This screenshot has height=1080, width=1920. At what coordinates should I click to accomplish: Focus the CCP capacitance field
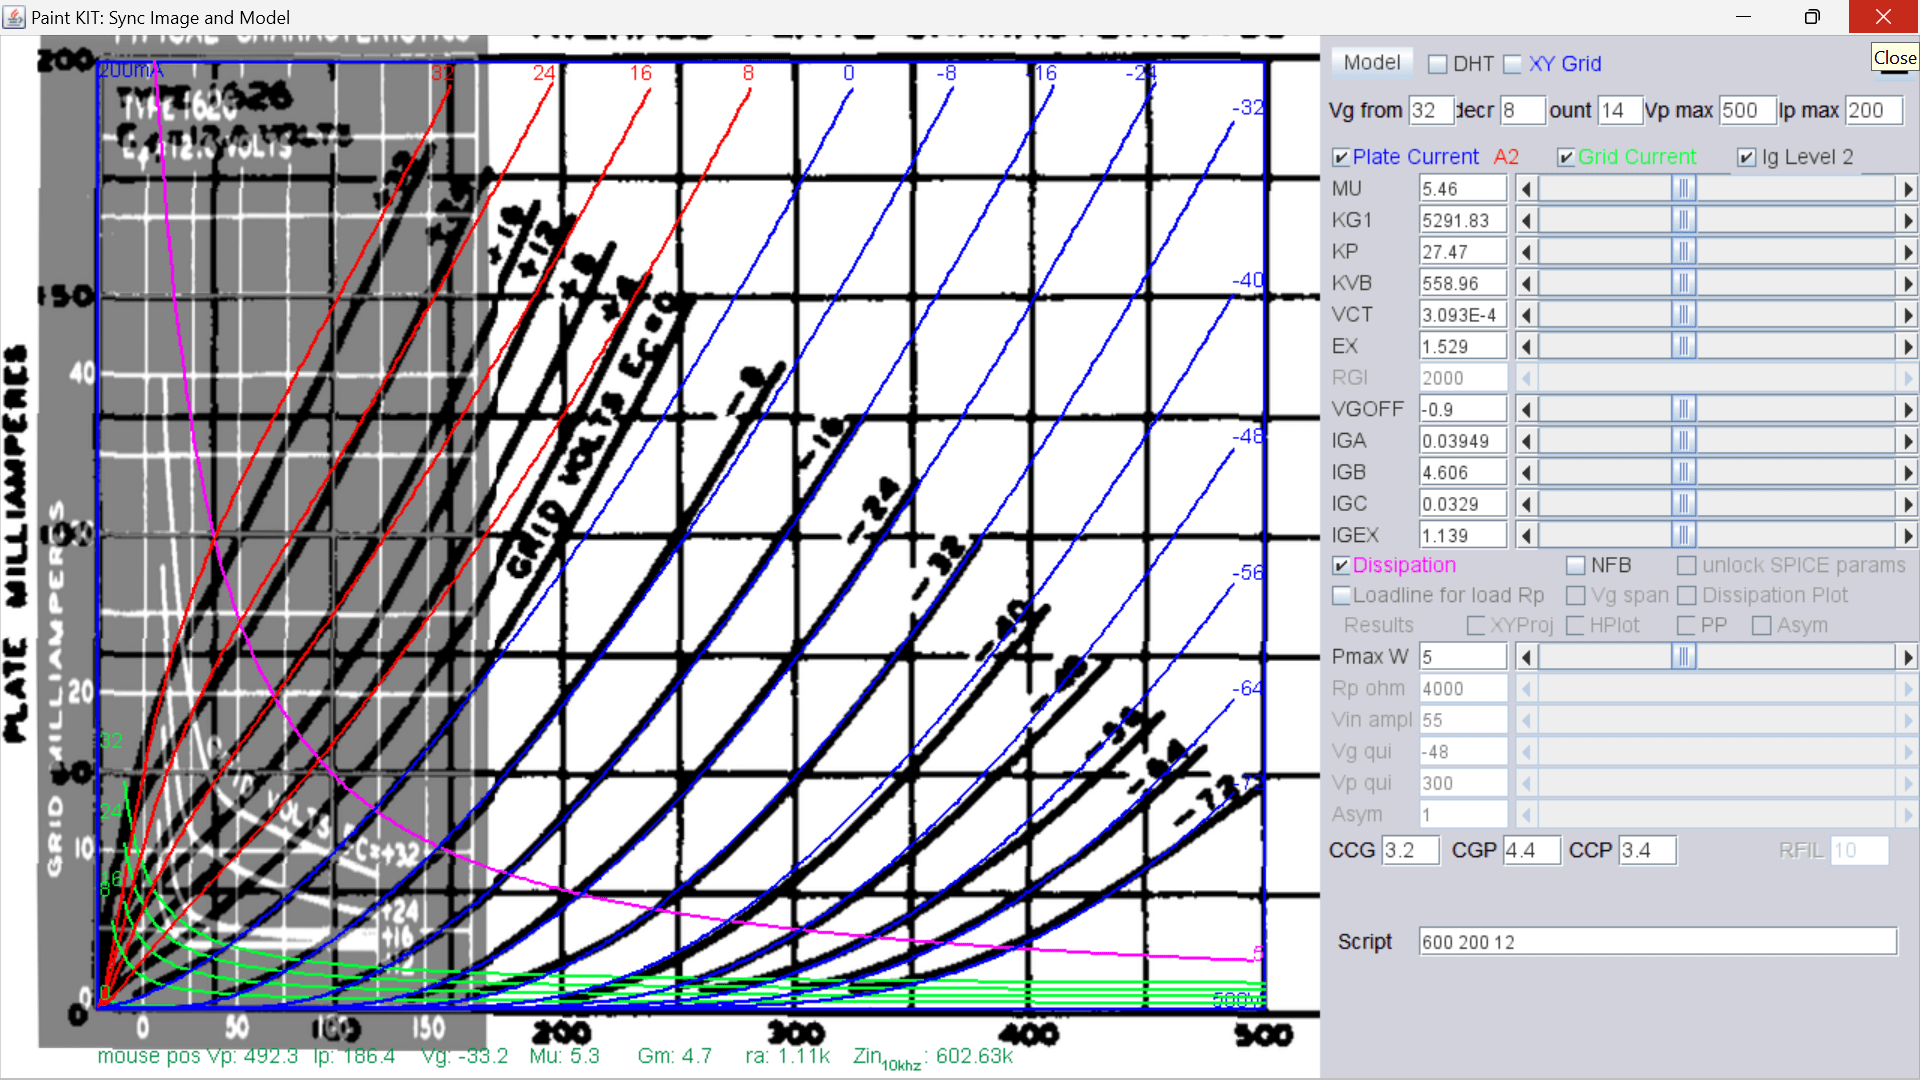[1648, 851]
